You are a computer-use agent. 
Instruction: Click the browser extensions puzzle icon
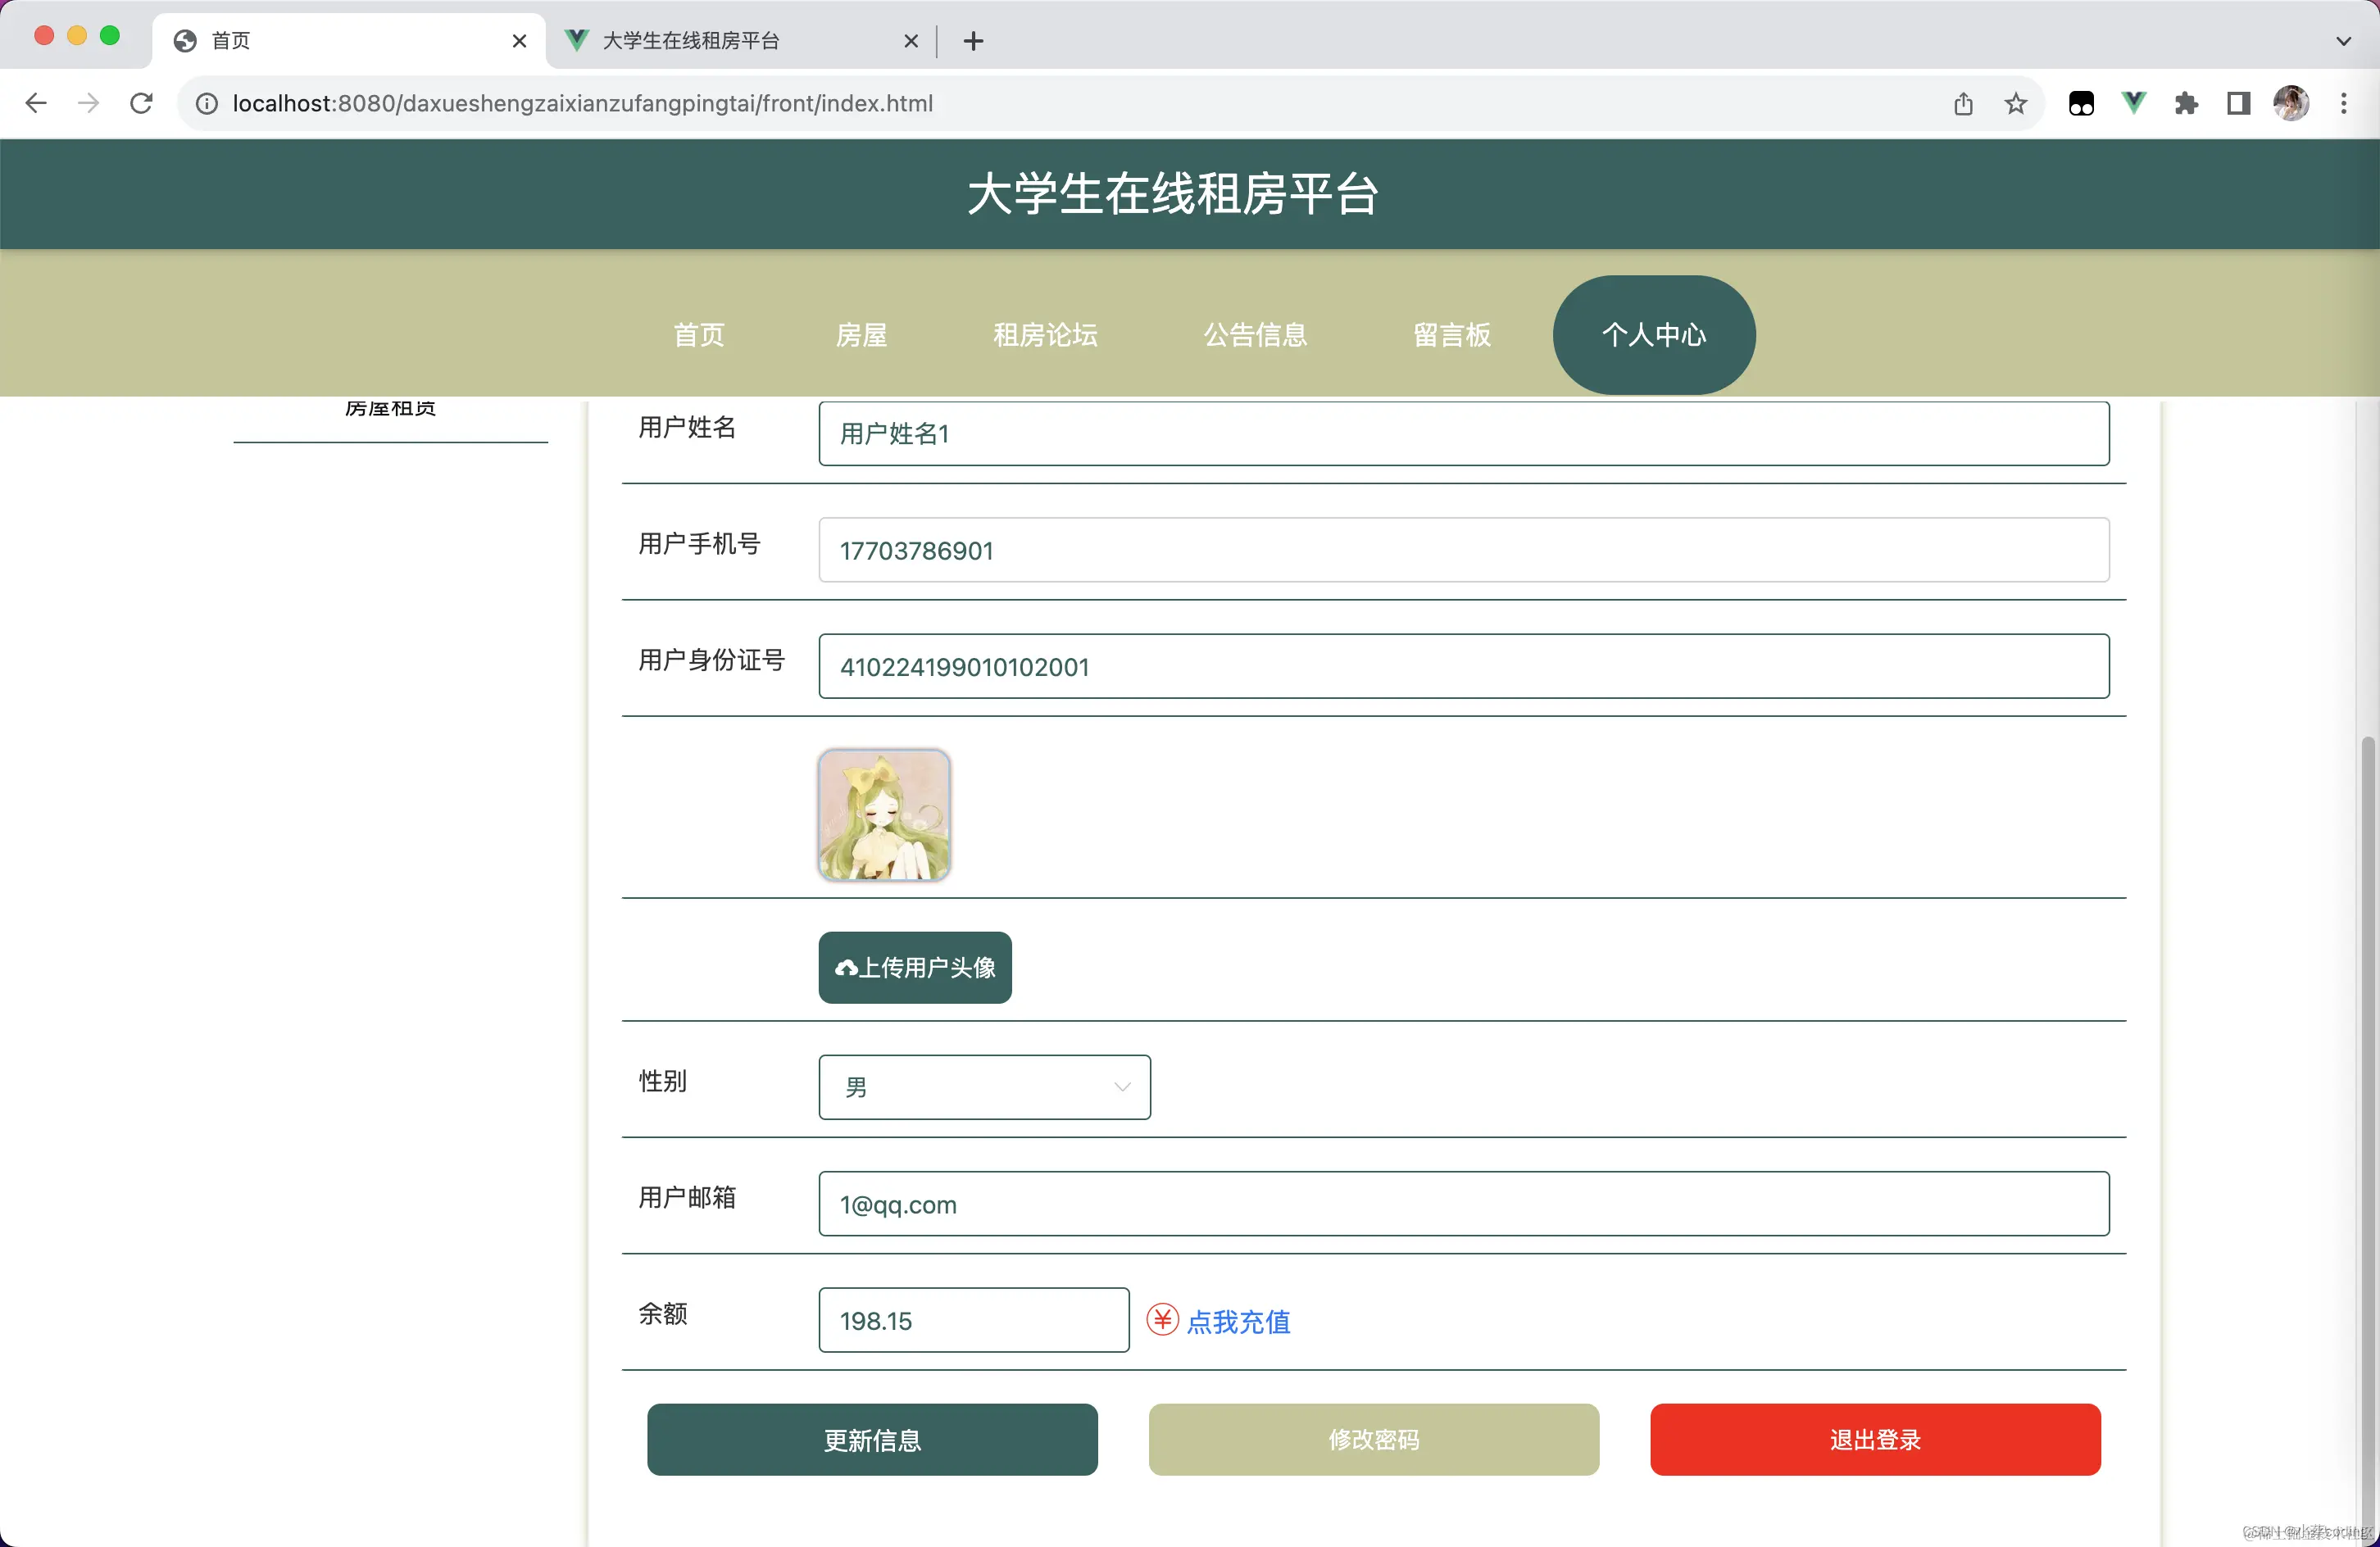[2187, 103]
